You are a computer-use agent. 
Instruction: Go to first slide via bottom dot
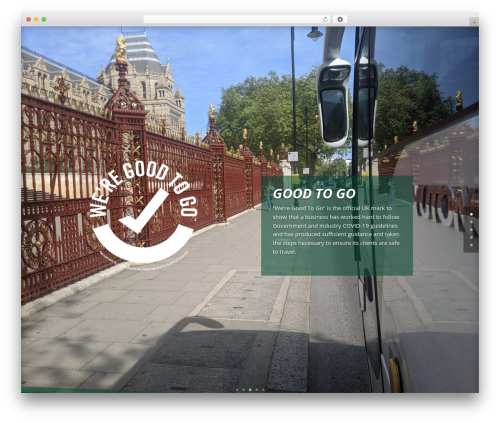point(237,390)
